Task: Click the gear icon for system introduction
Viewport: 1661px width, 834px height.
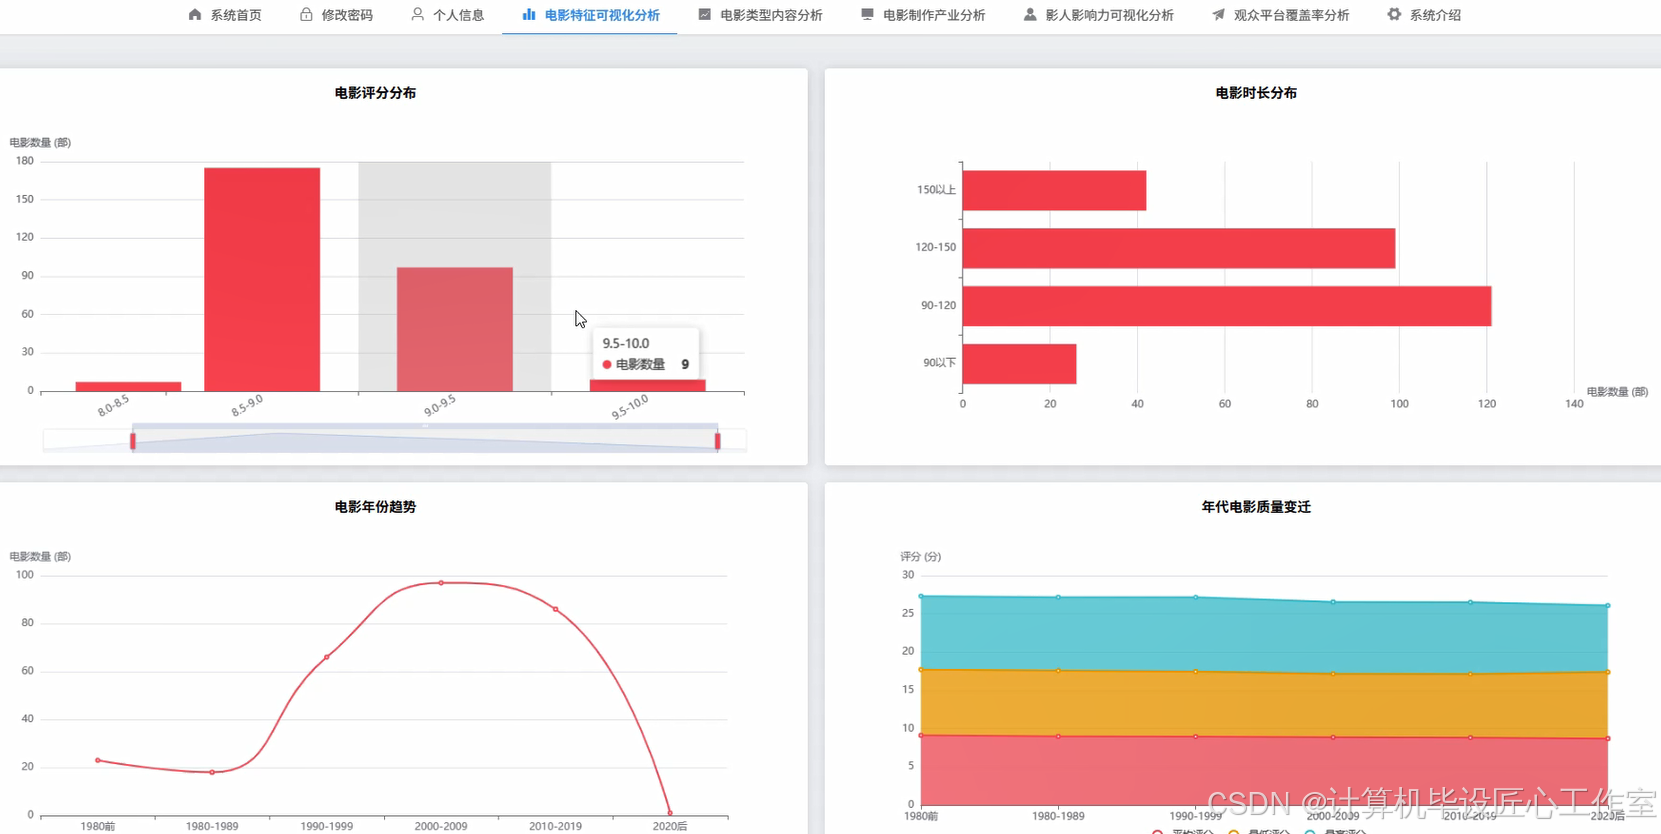Action: 1394,15
